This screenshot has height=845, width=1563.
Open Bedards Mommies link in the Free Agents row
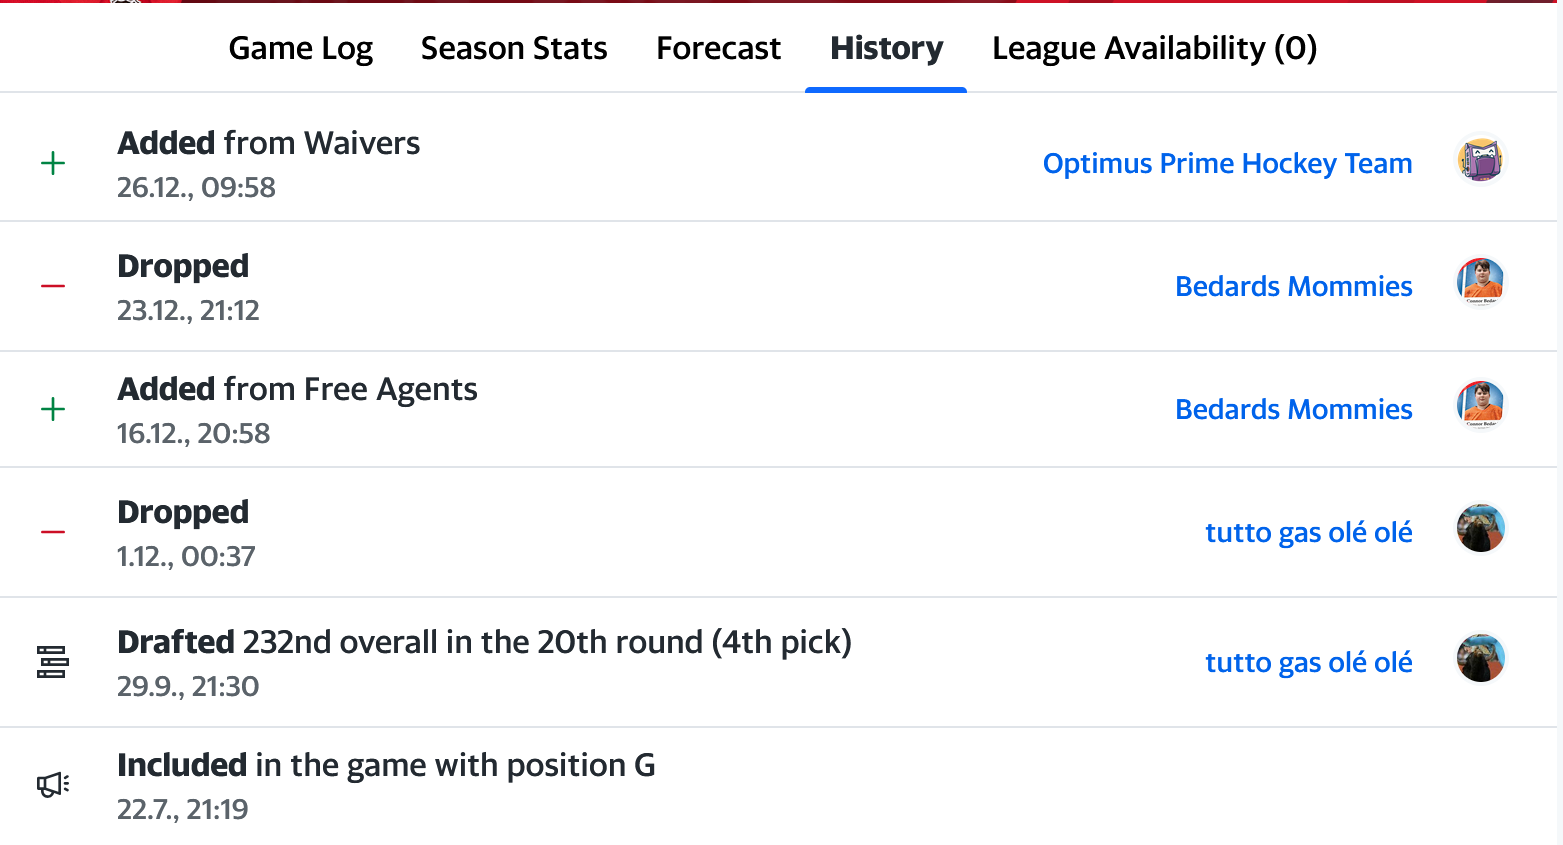[x=1293, y=409]
